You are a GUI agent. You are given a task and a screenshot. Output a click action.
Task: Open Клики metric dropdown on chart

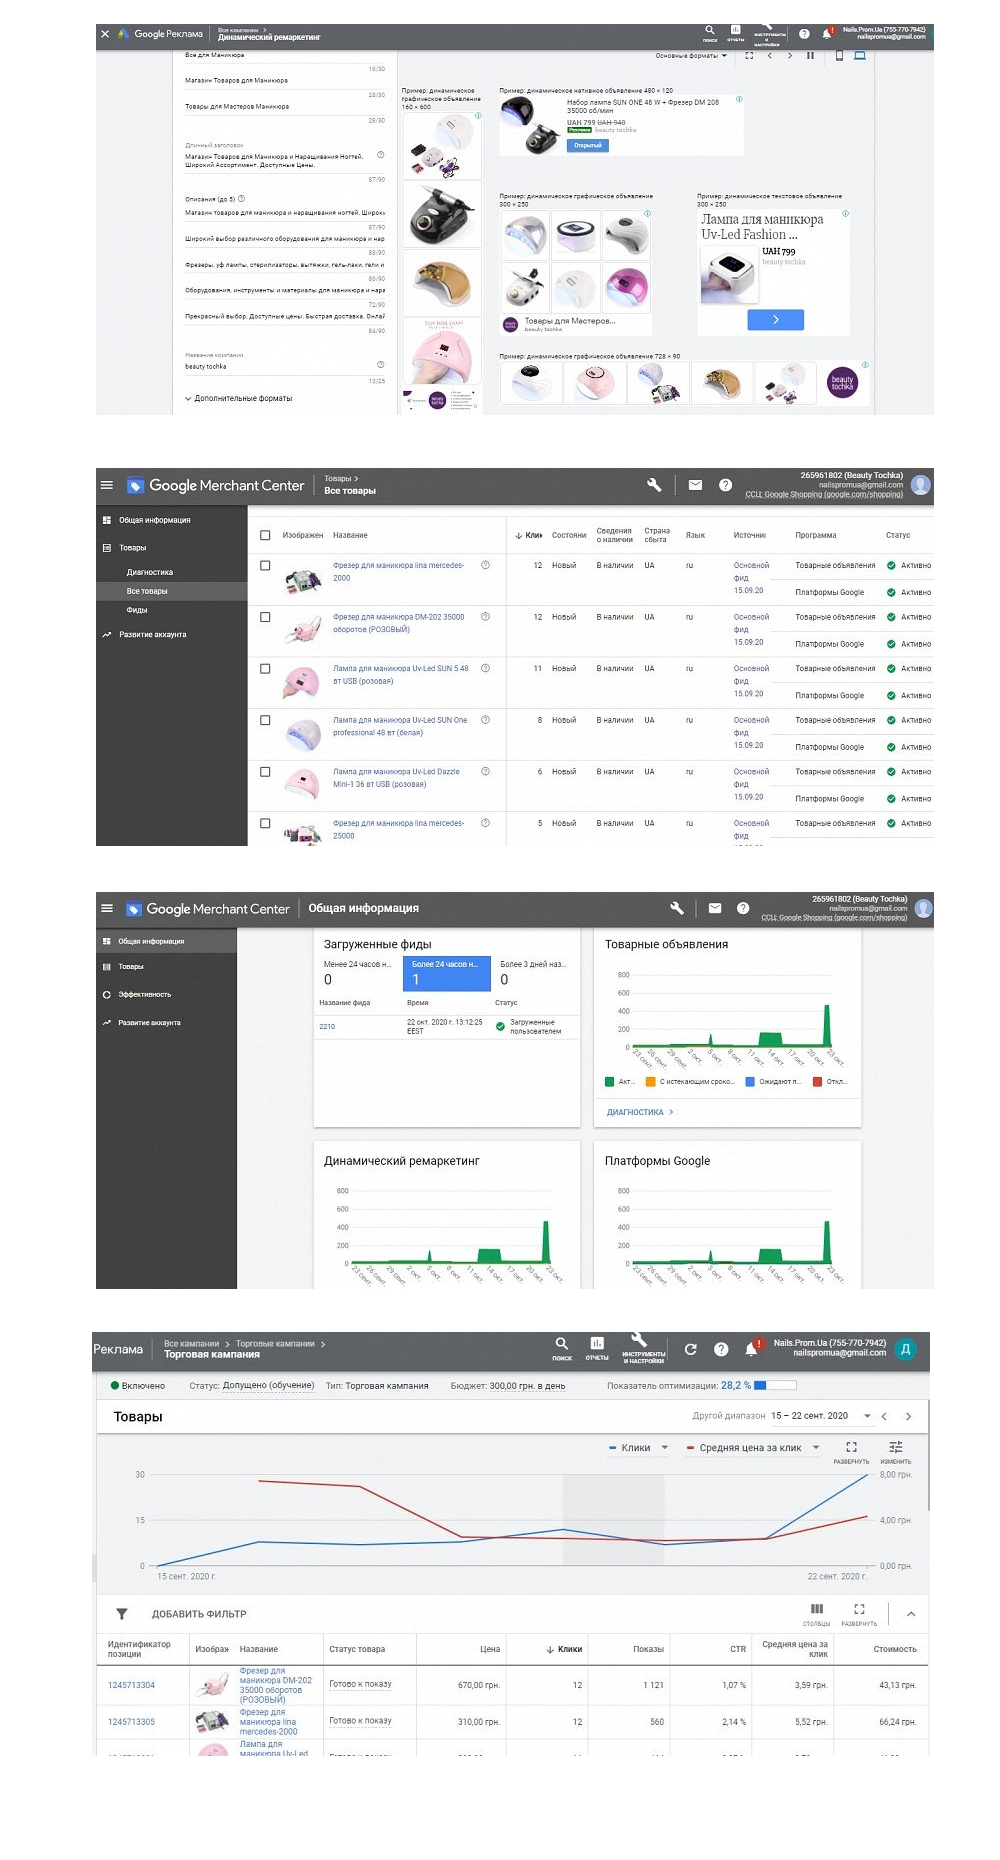(x=639, y=1448)
